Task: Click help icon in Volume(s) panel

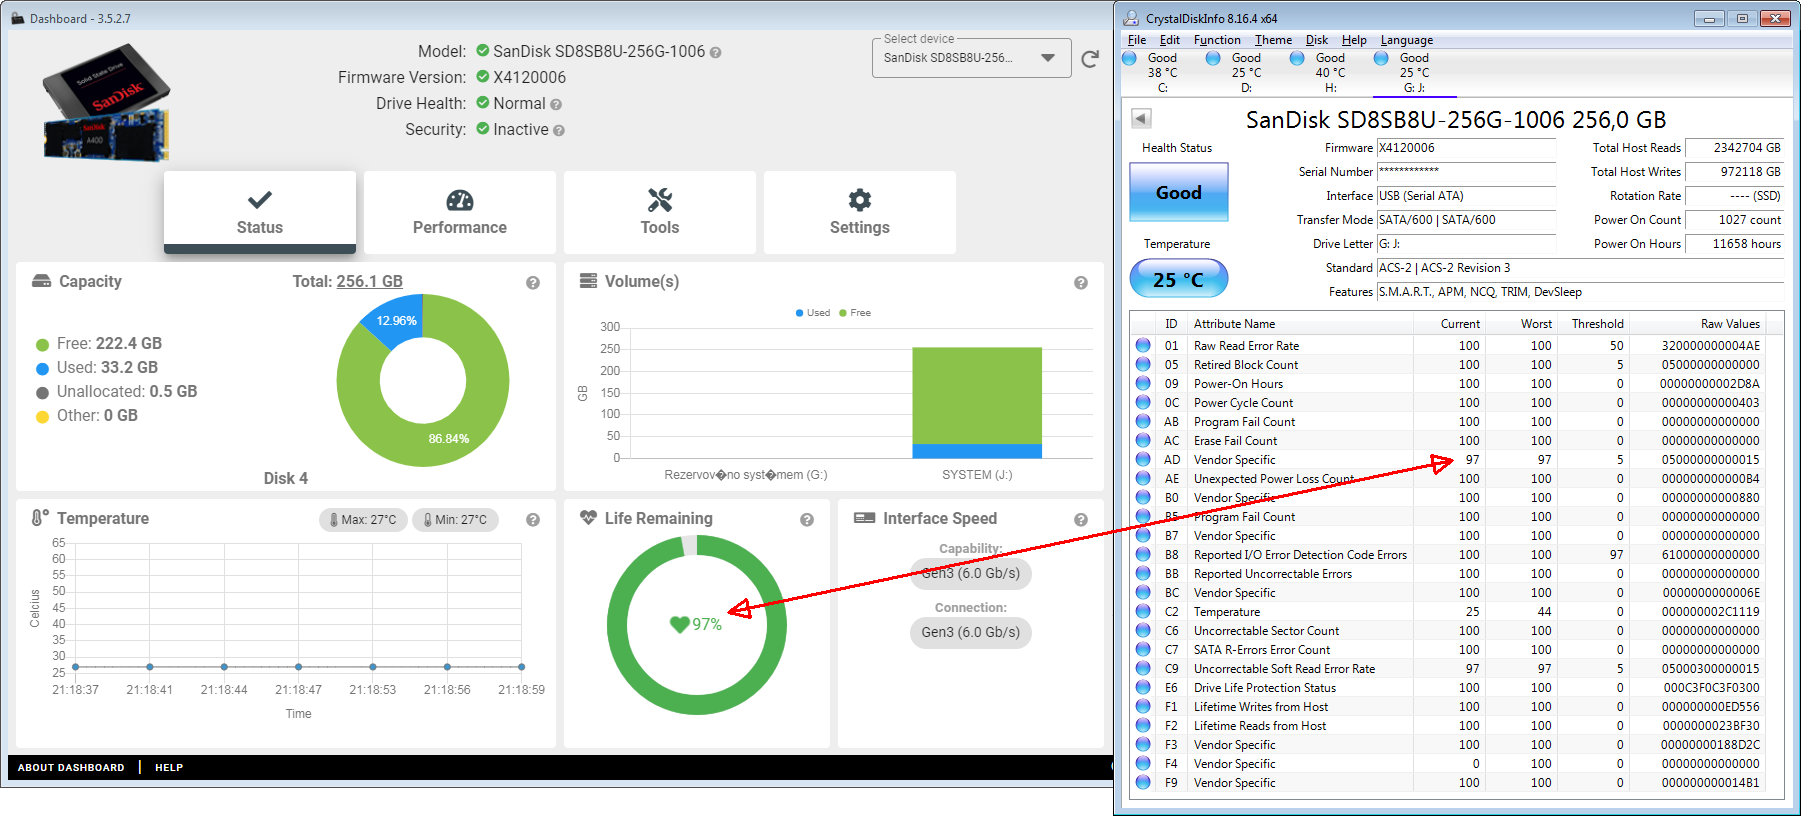Action: tap(1081, 283)
